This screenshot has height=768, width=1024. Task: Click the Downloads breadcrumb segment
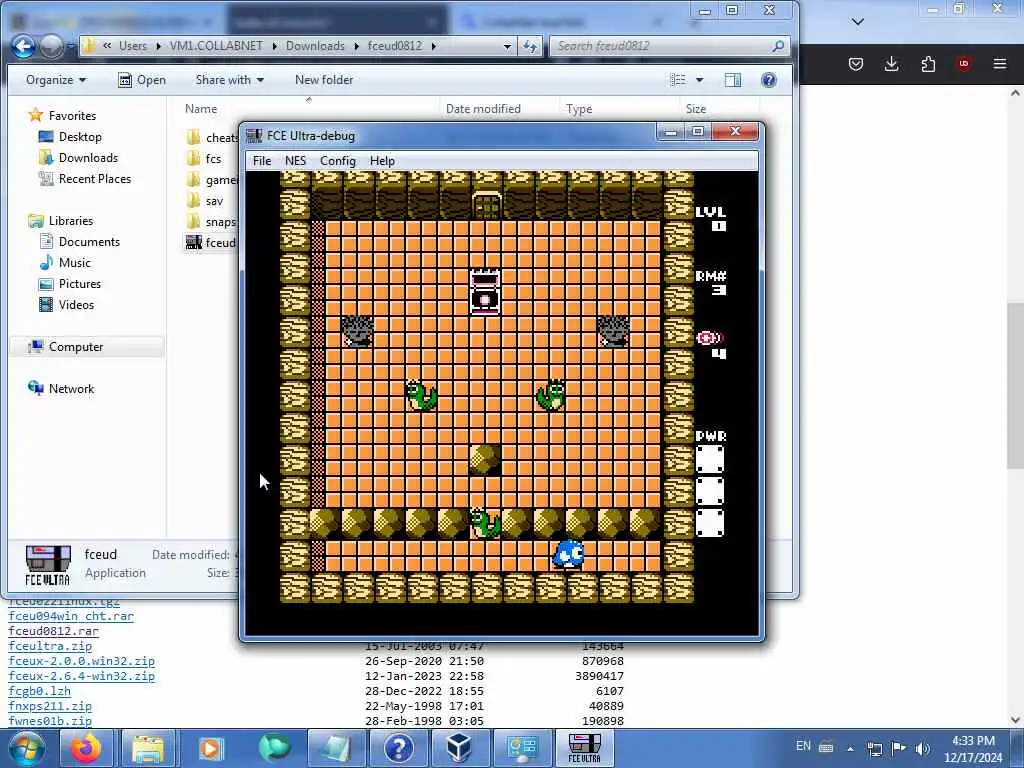pyautogui.click(x=315, y=46)
